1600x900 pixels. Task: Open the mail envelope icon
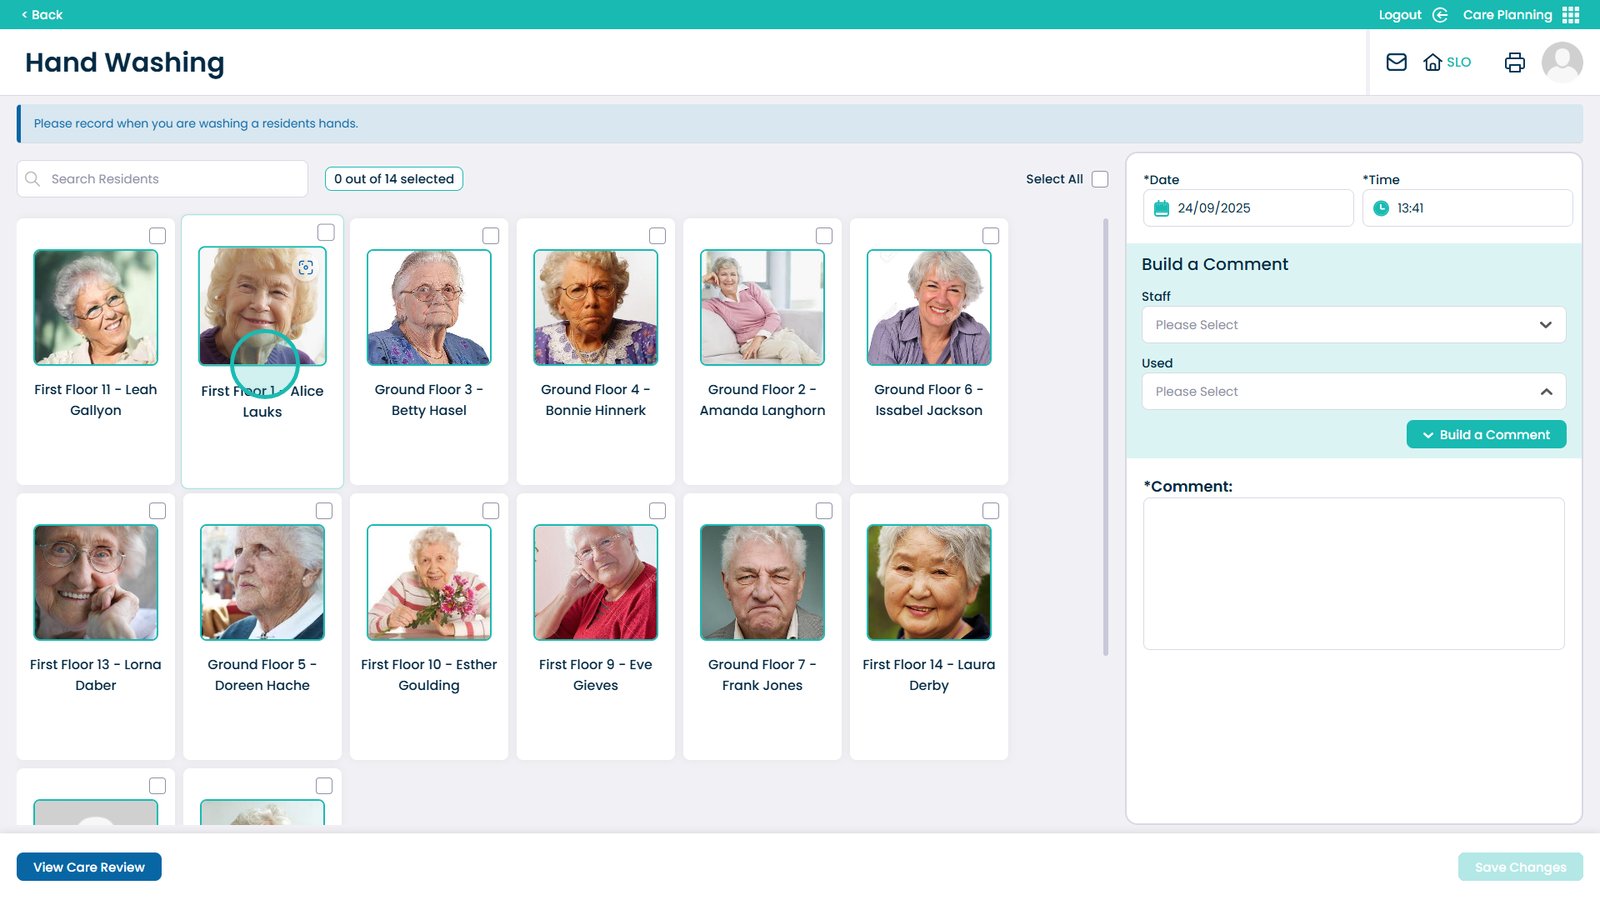pyautogui.click(x=1396, y=62)
